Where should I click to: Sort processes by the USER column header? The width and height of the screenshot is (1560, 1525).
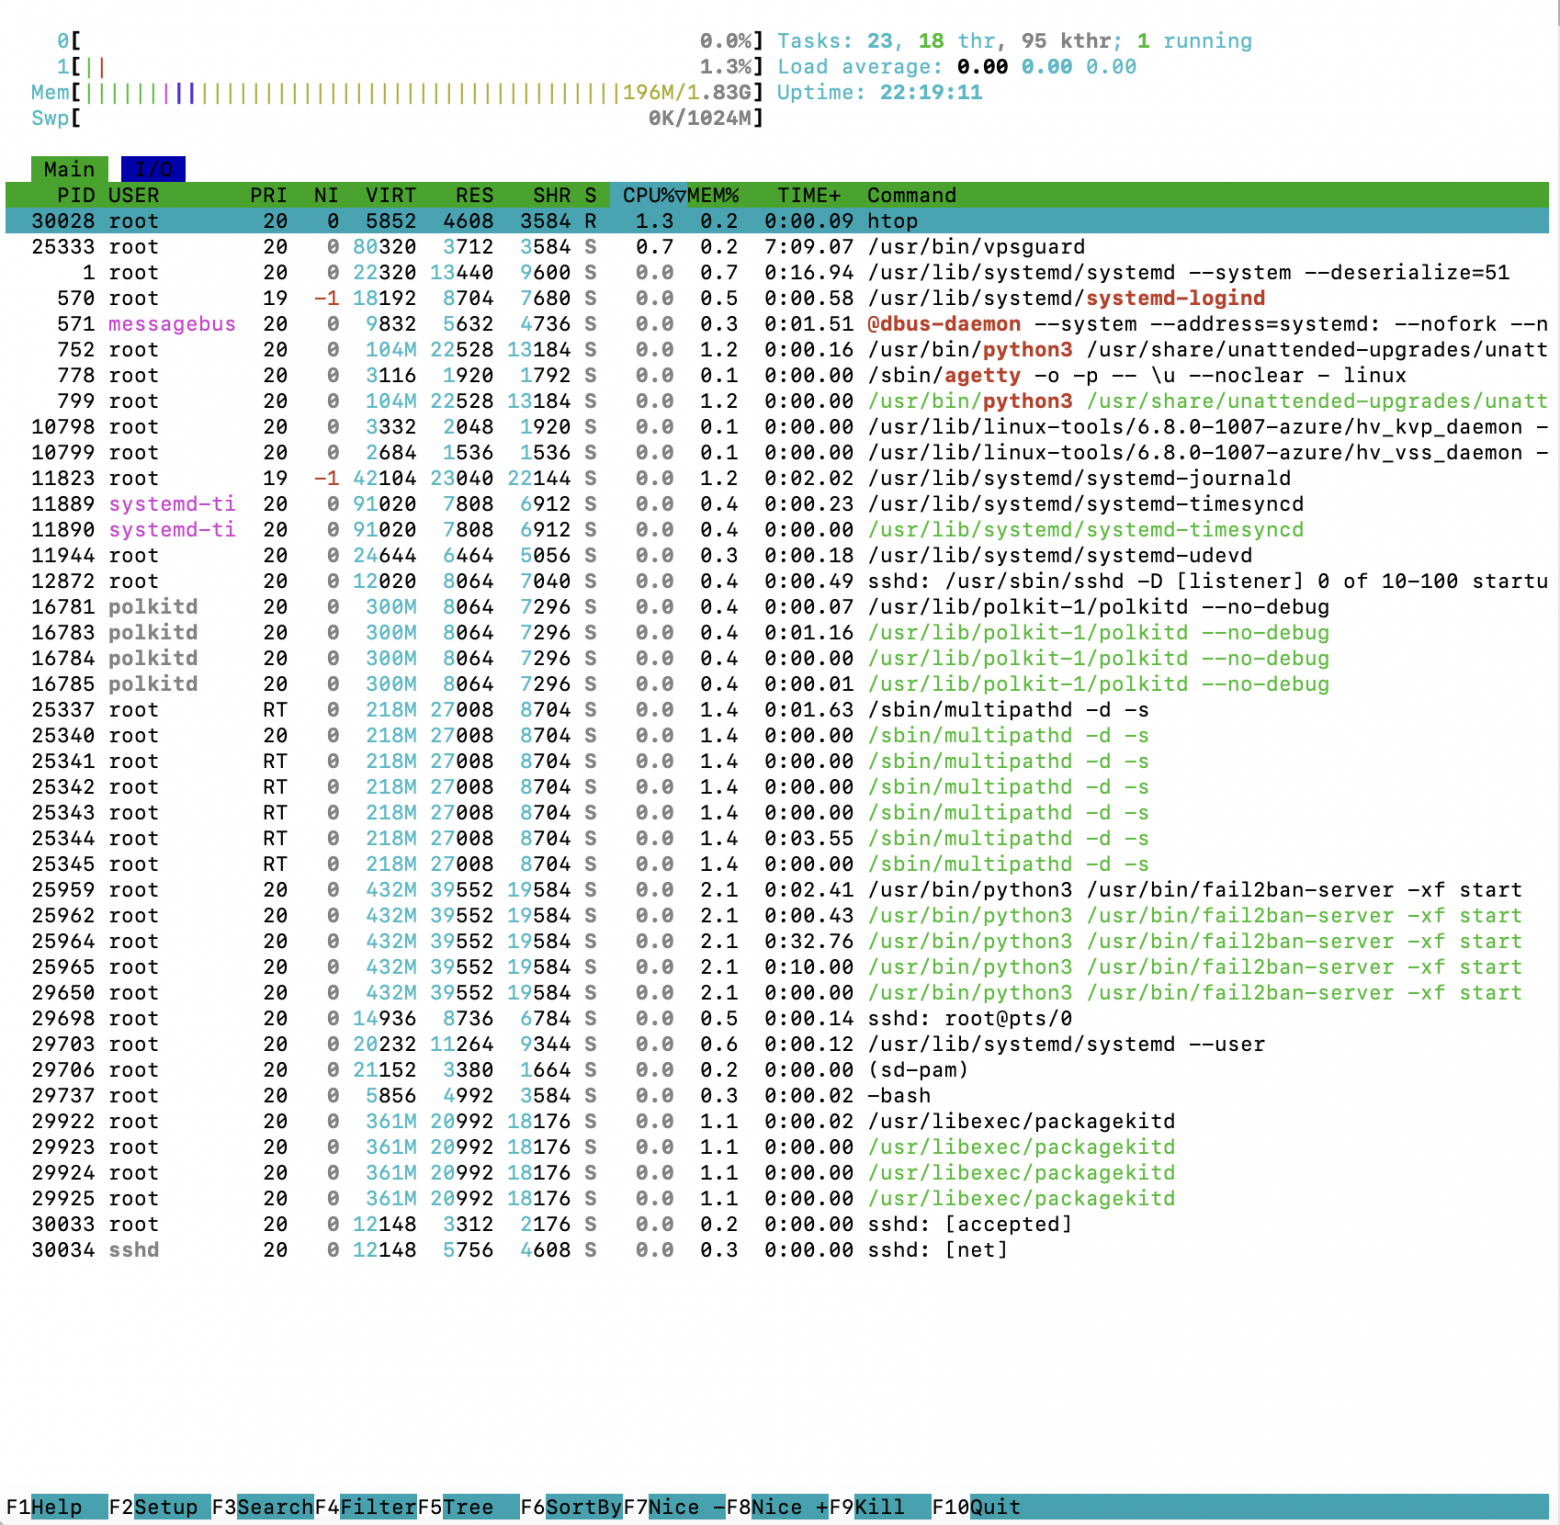pos(134,195)
